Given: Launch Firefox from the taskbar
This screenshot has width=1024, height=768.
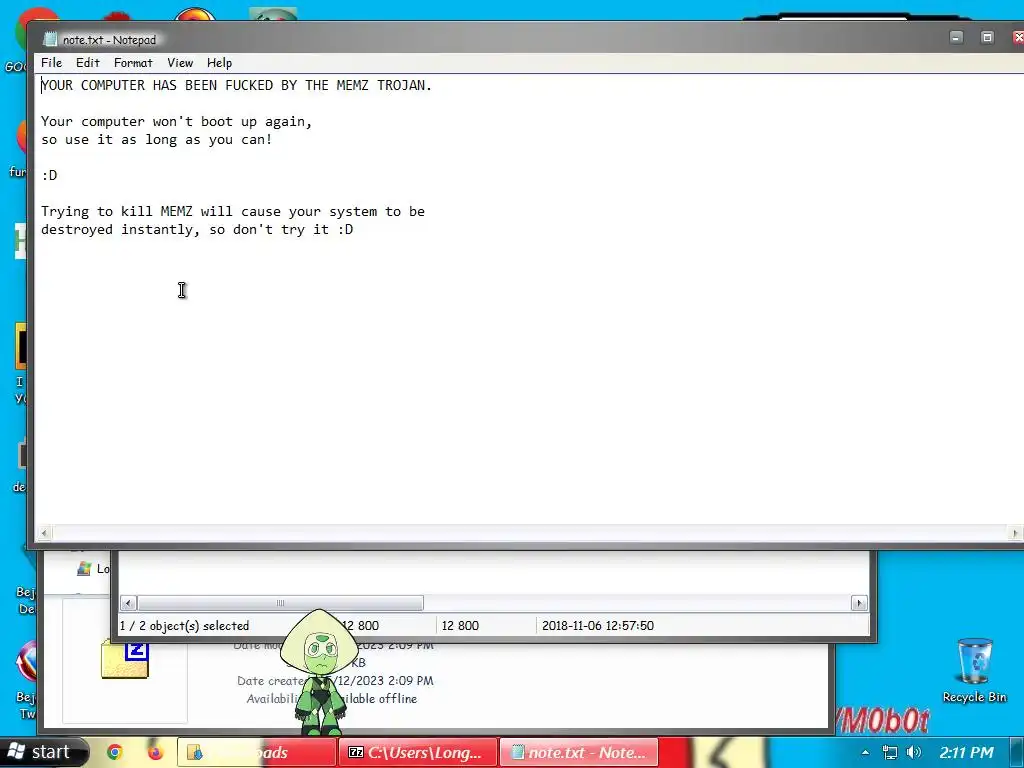Looking at the screenshot, I should pyautogui.click(x=155, y=752).
